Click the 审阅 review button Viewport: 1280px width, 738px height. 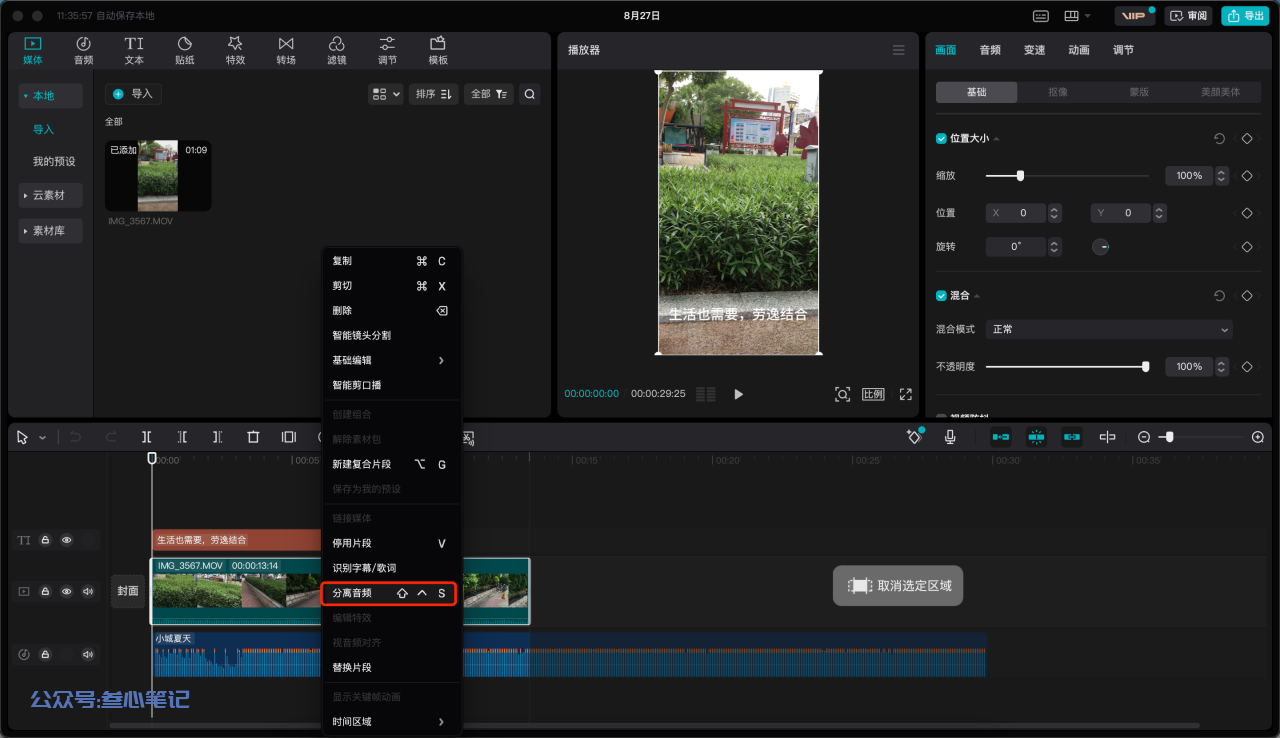click(1188, 16)
